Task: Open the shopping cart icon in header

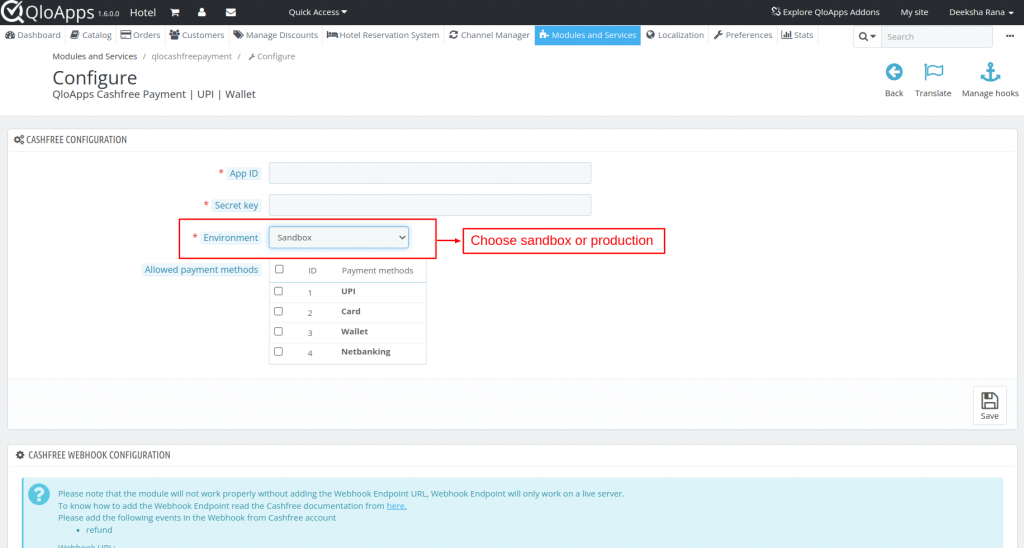Action: pos(174,12)
